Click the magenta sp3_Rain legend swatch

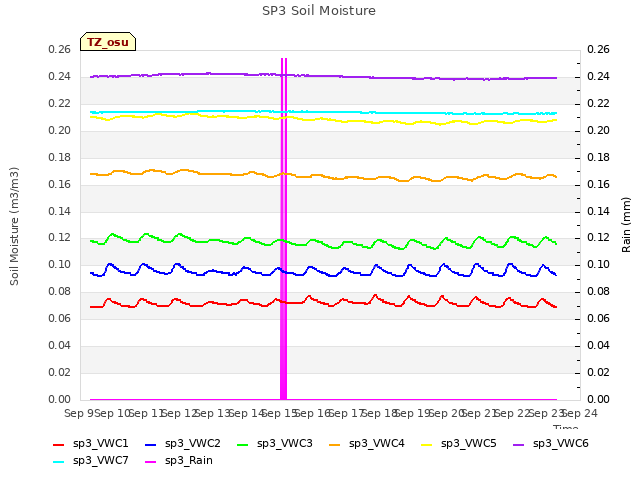click(151, 462)
